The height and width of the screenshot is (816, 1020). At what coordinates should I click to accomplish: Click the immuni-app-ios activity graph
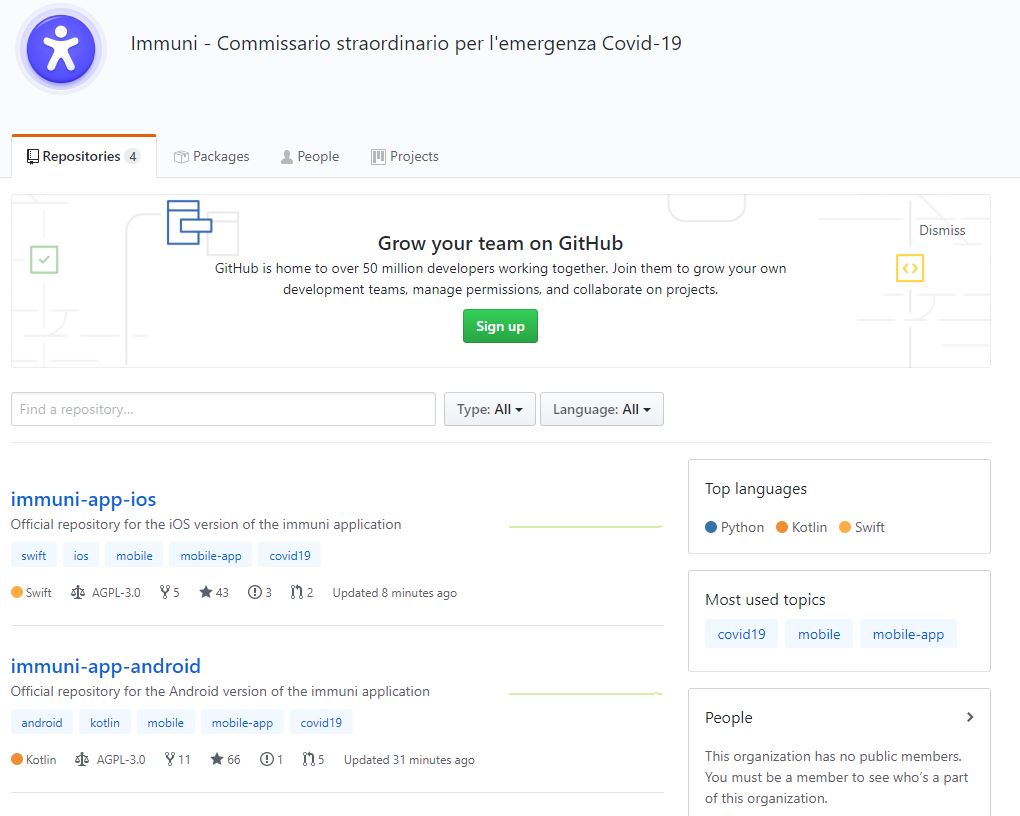585,526
